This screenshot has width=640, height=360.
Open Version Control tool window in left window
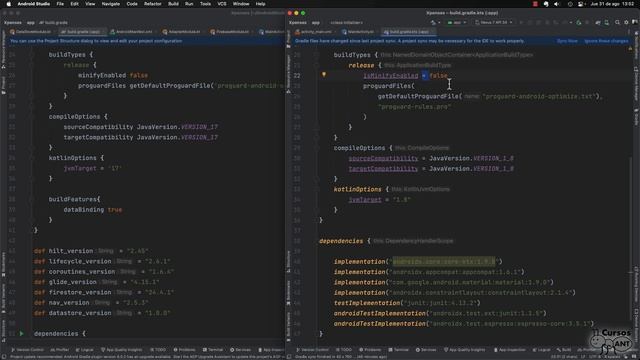(27, 350)
